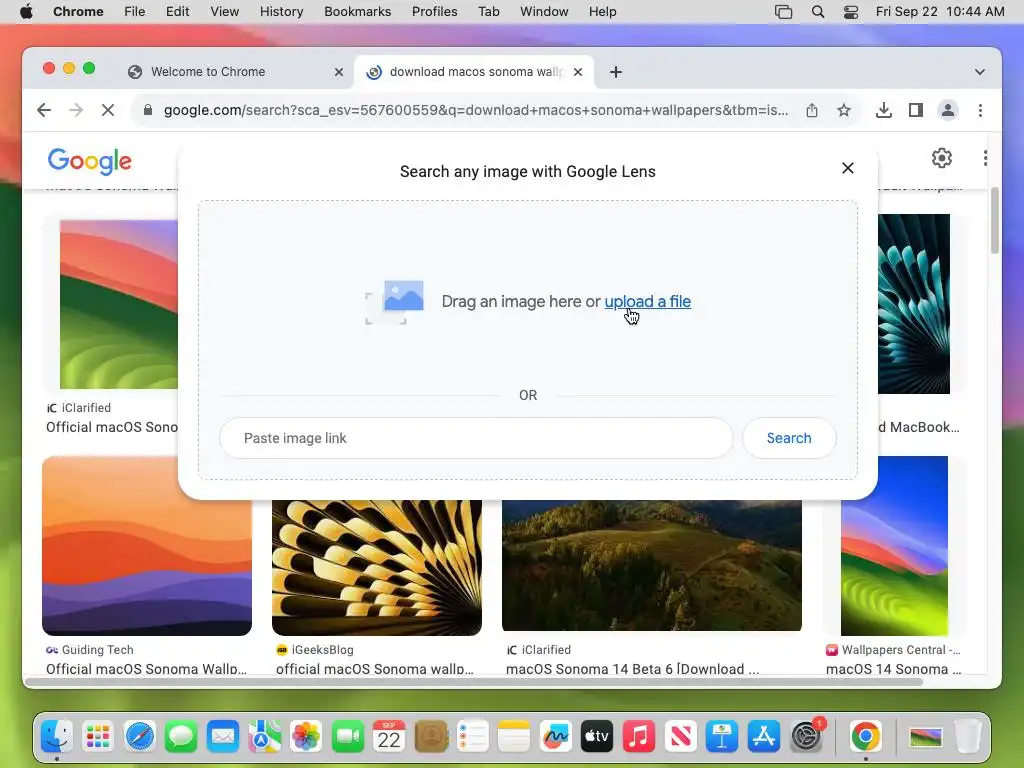Viewport: 1024px width, 768px height.
Task: Open Chrome three-dot menu
Action: (x=980, y=110)
